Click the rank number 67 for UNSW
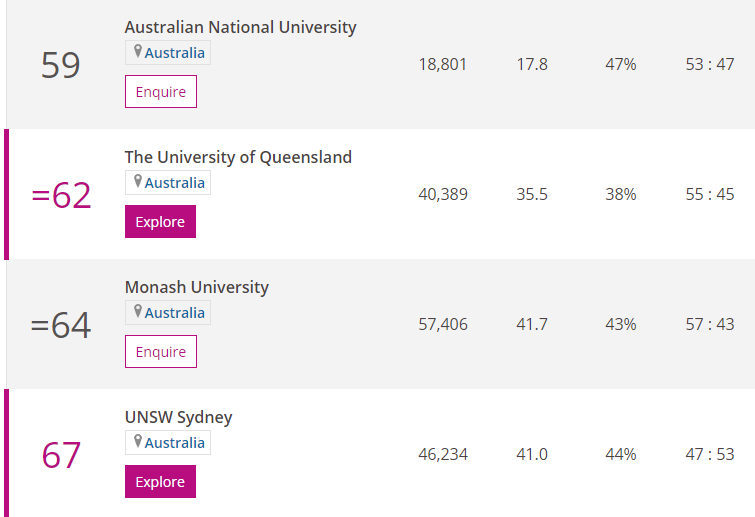Image resolution: width=755 pixels, height=517 pixels. coord(61,455)
